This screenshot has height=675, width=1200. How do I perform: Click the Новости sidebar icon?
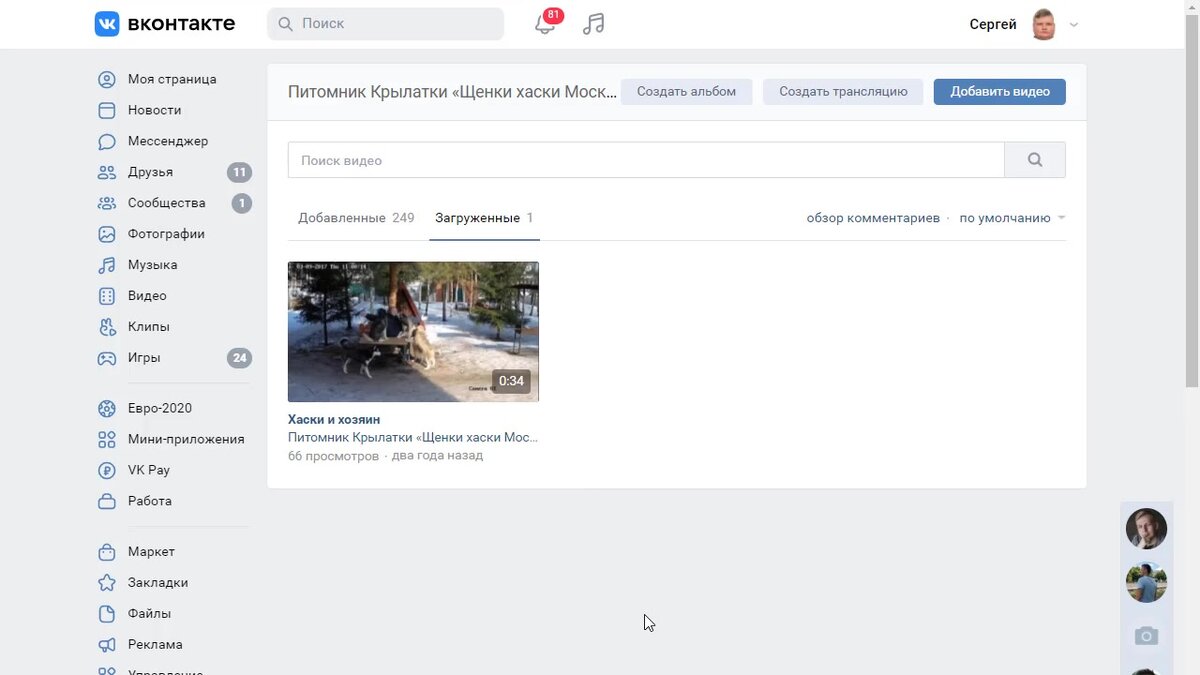coord(107,110)
